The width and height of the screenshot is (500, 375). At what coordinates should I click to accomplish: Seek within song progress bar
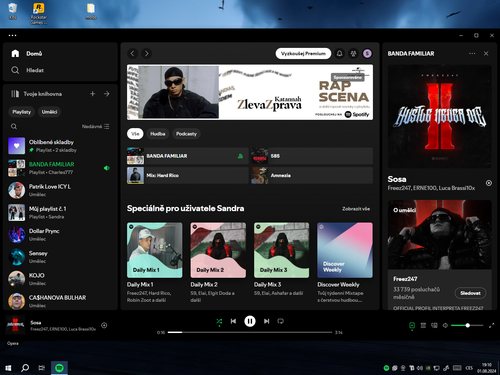coord(250,332)
